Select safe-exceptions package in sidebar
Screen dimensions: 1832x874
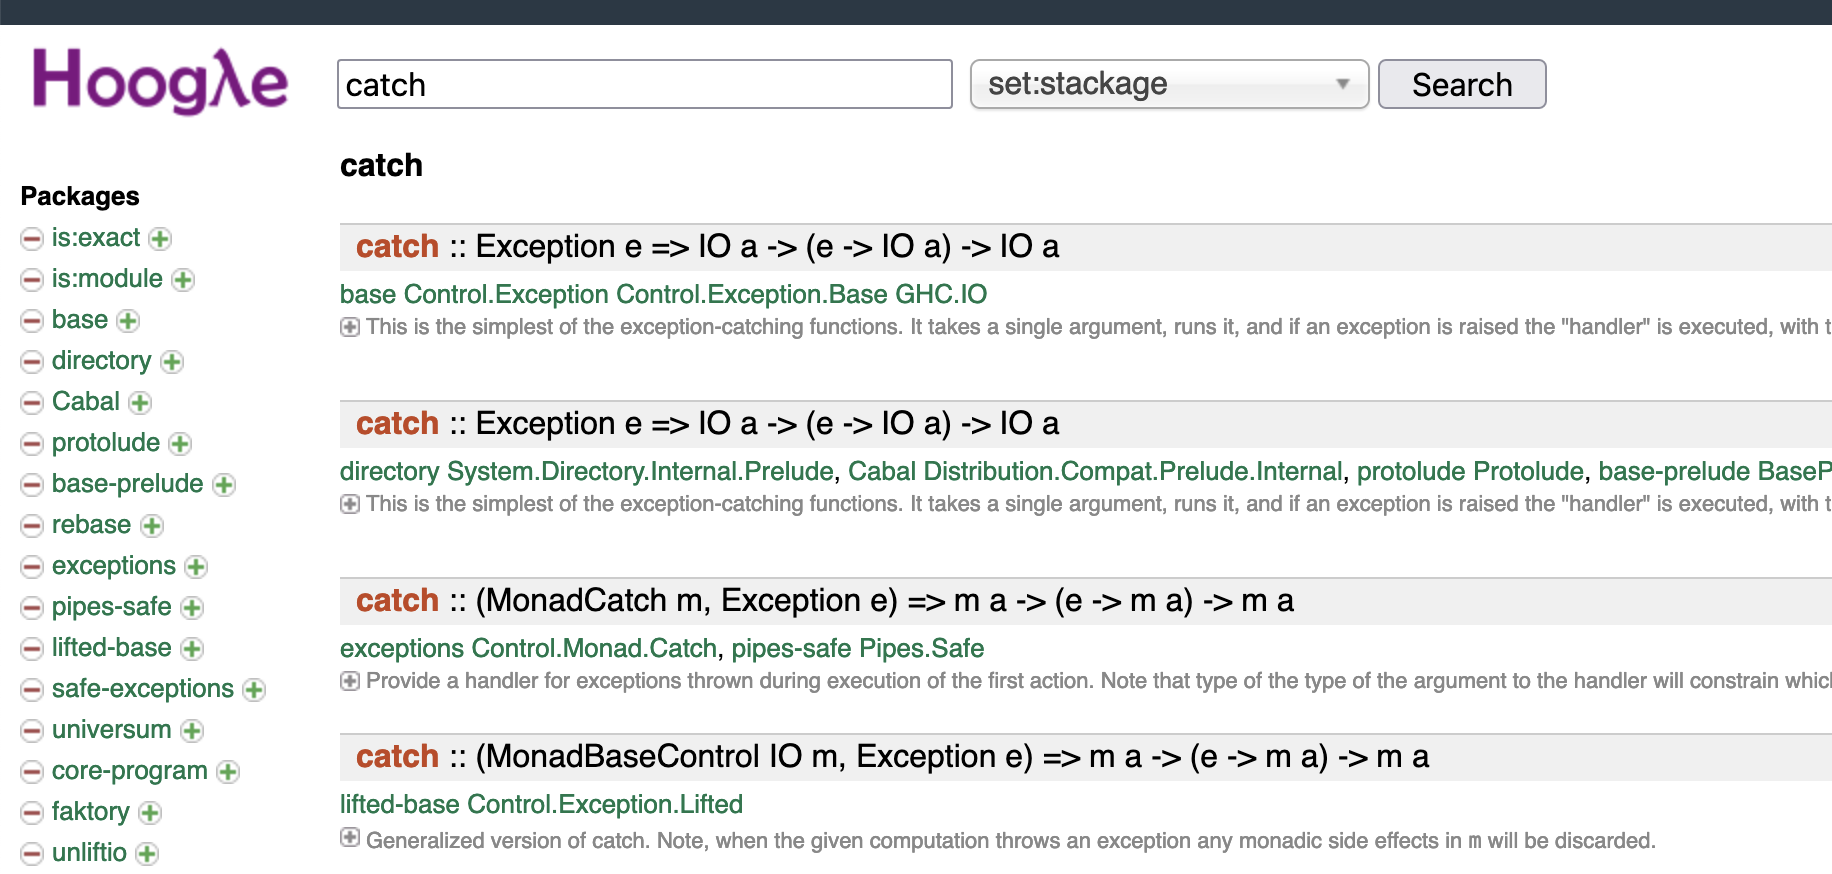(143, 689)
